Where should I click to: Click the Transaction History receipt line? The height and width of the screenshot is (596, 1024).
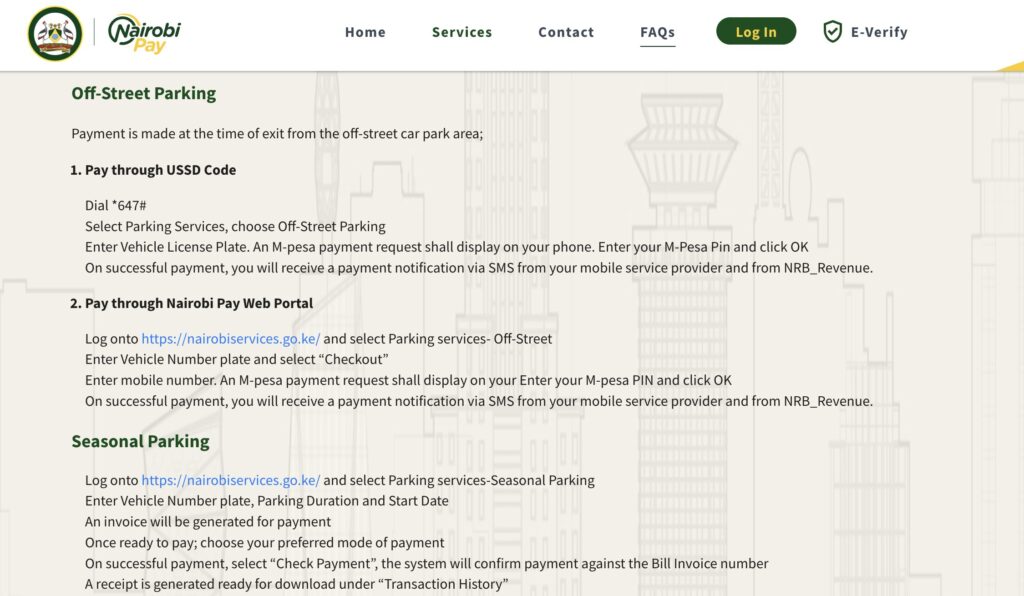(x=296, y=584)
